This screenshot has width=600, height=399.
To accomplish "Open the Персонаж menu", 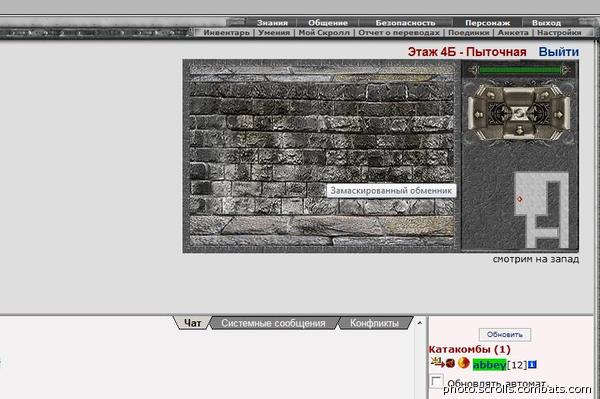I will click(x=488, y=23).
